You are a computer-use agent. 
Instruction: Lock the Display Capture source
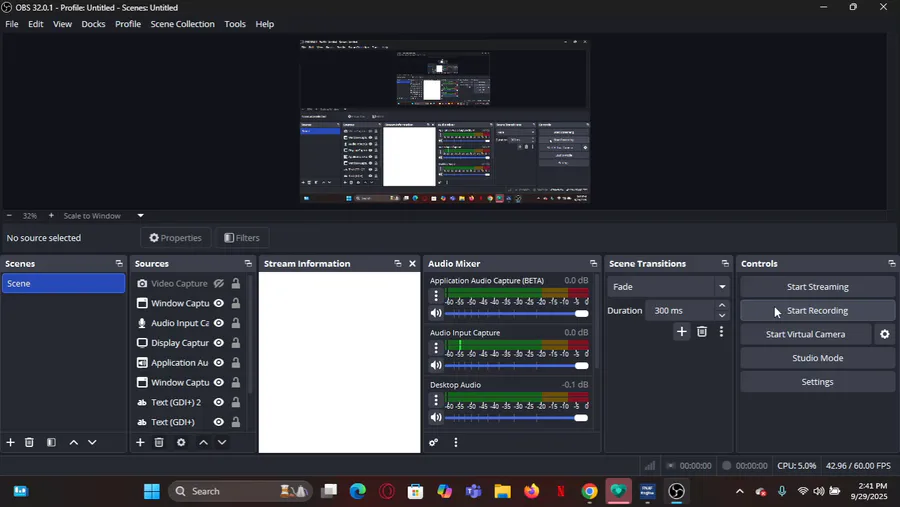coord(236,343)
